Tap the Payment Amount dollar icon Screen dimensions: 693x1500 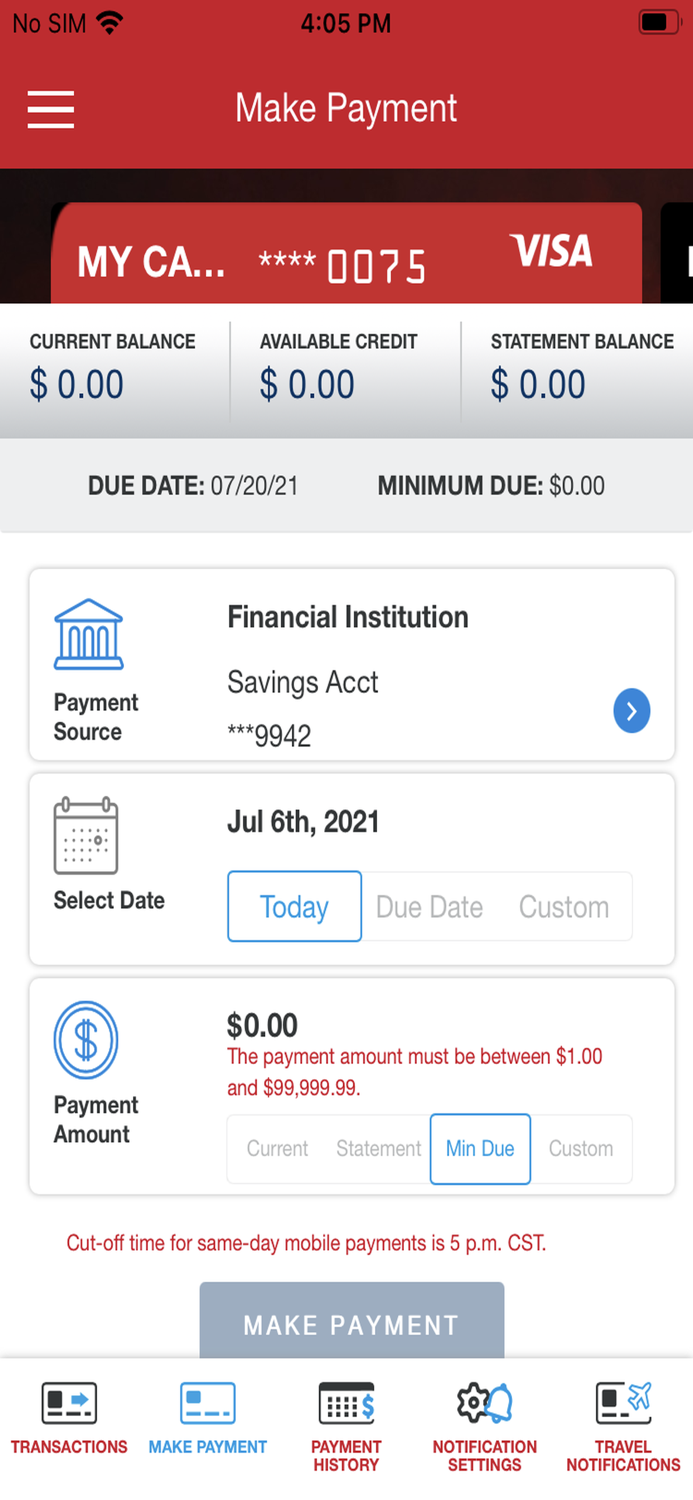86,1039
